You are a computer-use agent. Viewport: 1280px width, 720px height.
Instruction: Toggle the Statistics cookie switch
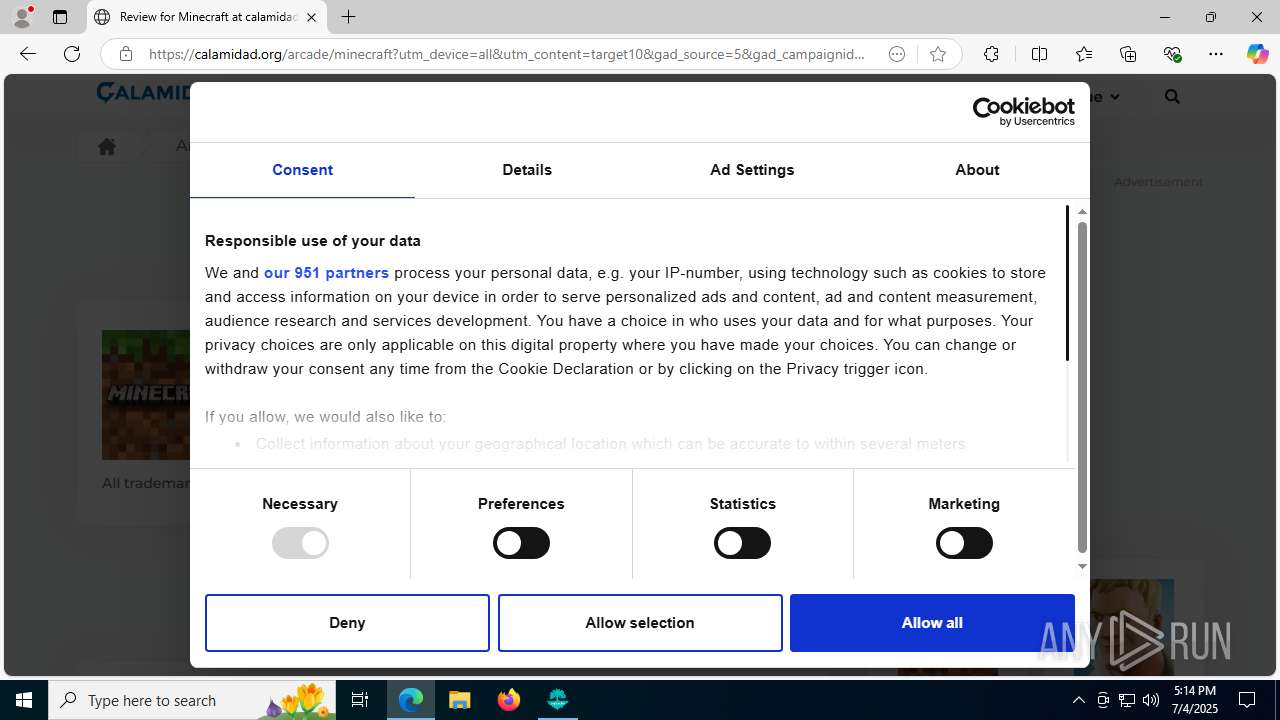tap(742, 543)
